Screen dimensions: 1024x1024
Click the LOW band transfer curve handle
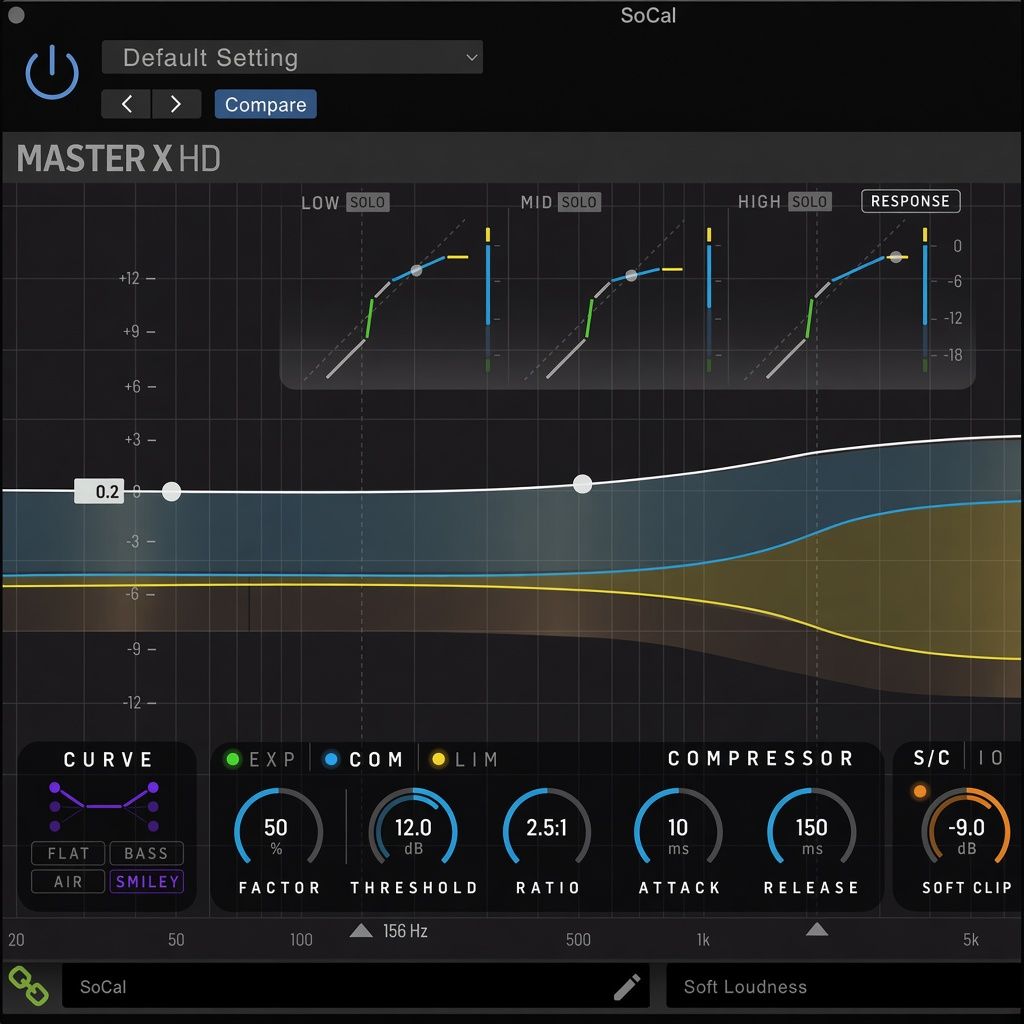416,270
